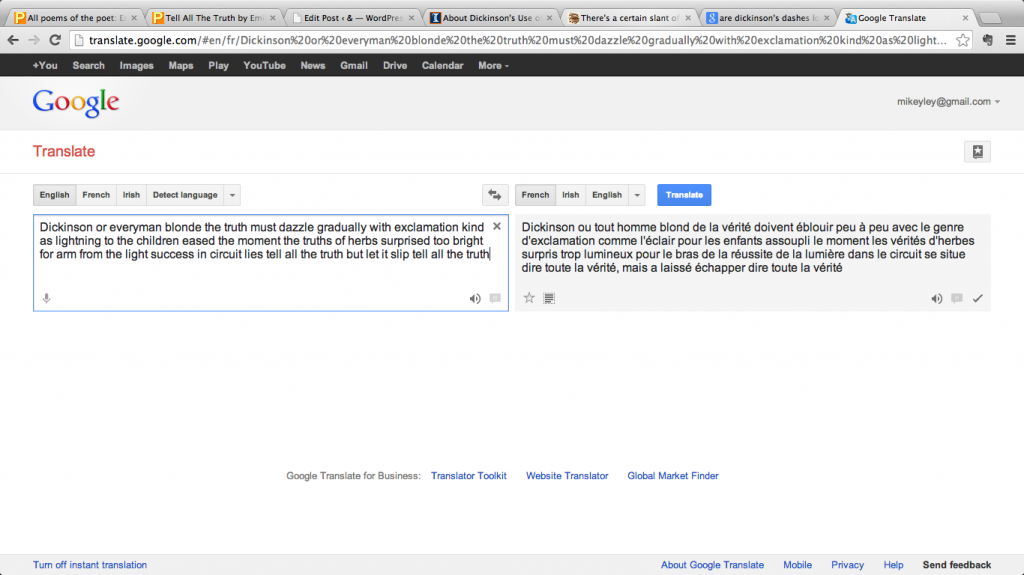Open Play in the Google bar

(x=218, y=65)
